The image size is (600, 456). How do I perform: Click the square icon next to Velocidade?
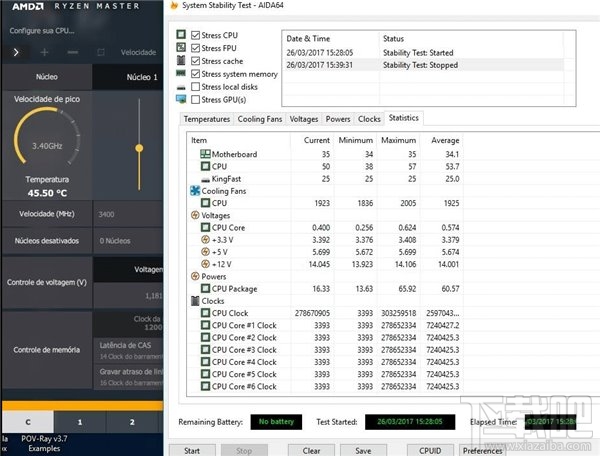coord(101,52)
